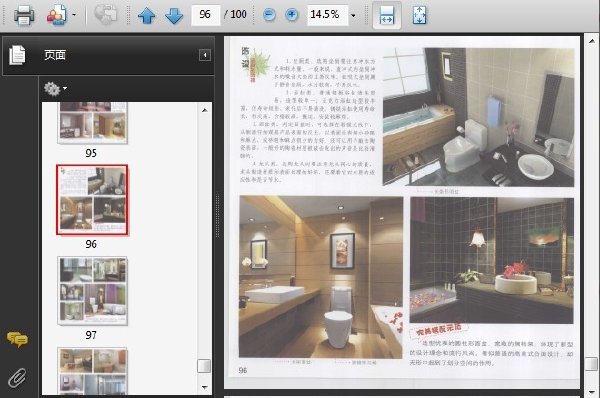Open the dropdown beside the share icon
The image size is (600, 398).
(74, 15)
